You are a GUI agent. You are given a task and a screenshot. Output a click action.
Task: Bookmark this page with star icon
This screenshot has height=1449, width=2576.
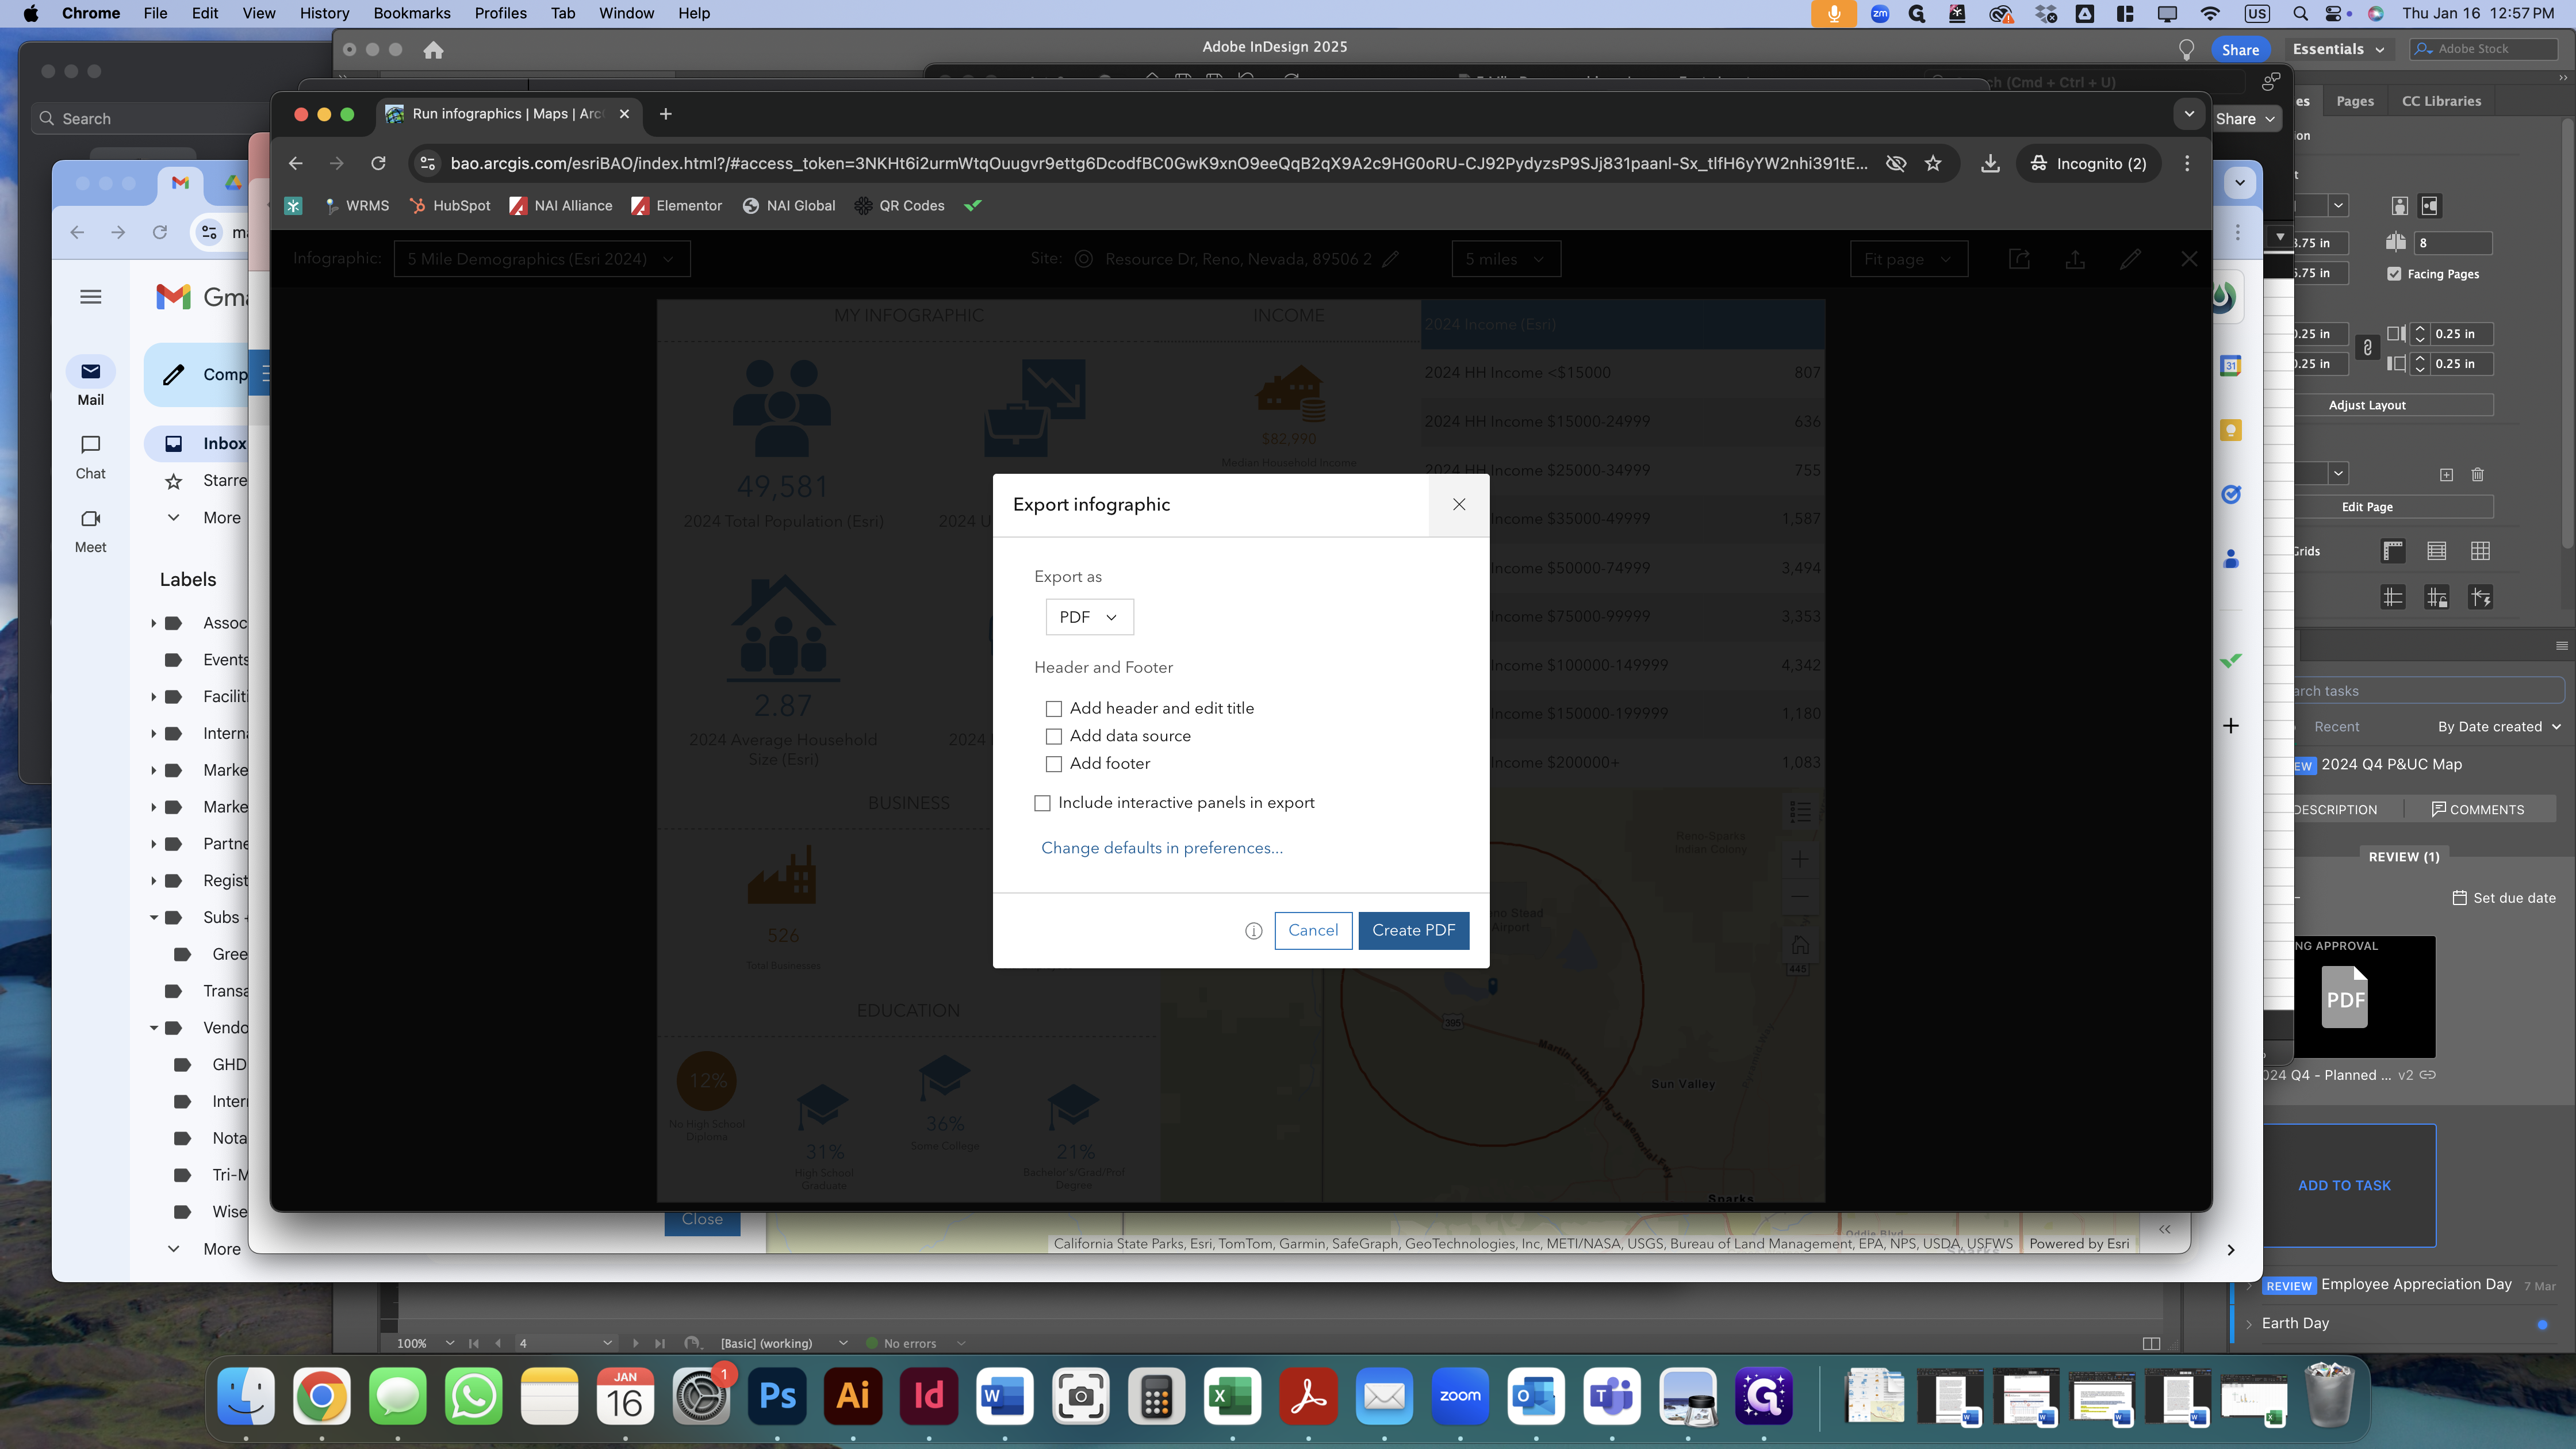(1933, 164)
